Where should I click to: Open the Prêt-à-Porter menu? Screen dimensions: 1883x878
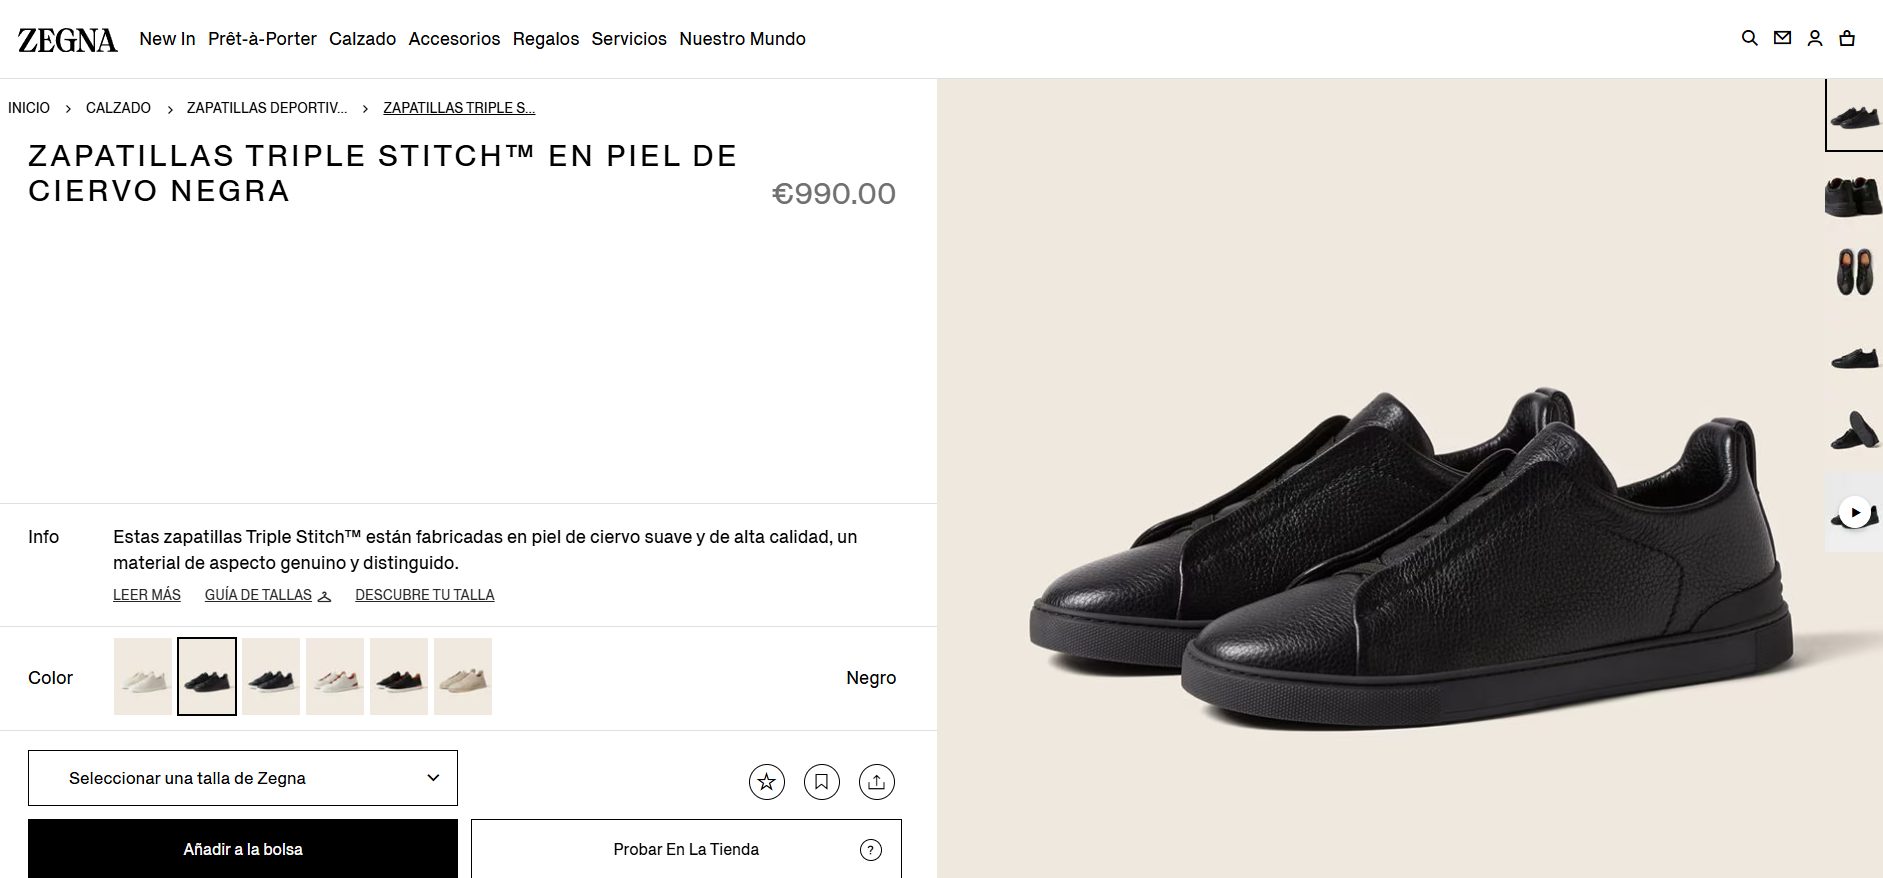point(262,39)
